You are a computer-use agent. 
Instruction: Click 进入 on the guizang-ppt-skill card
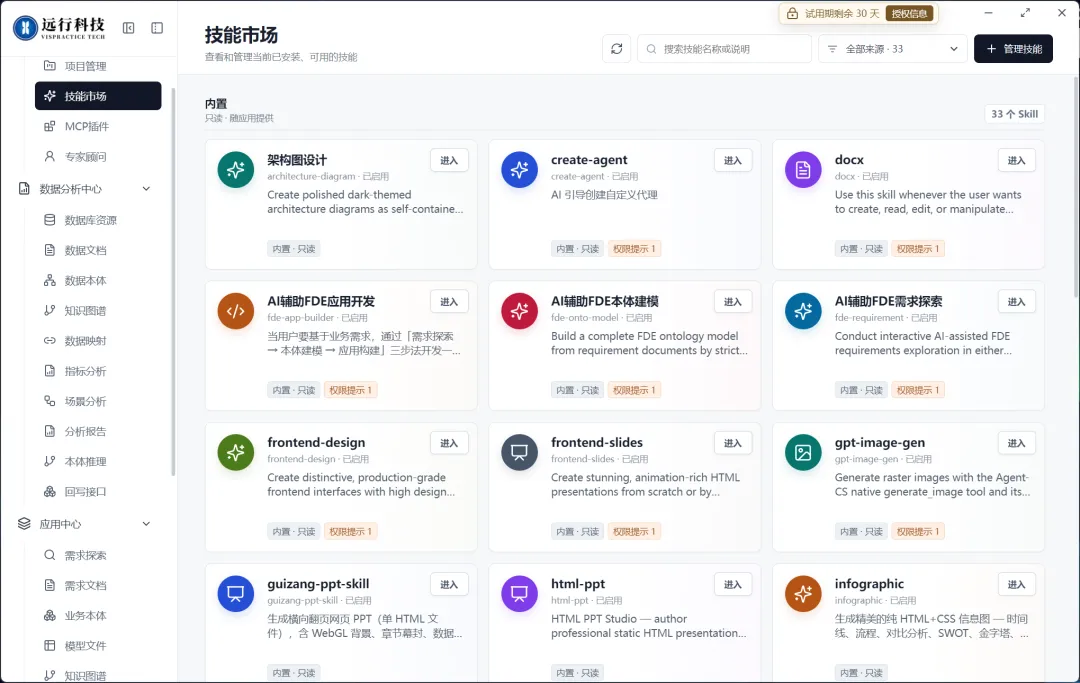point(449,585)
